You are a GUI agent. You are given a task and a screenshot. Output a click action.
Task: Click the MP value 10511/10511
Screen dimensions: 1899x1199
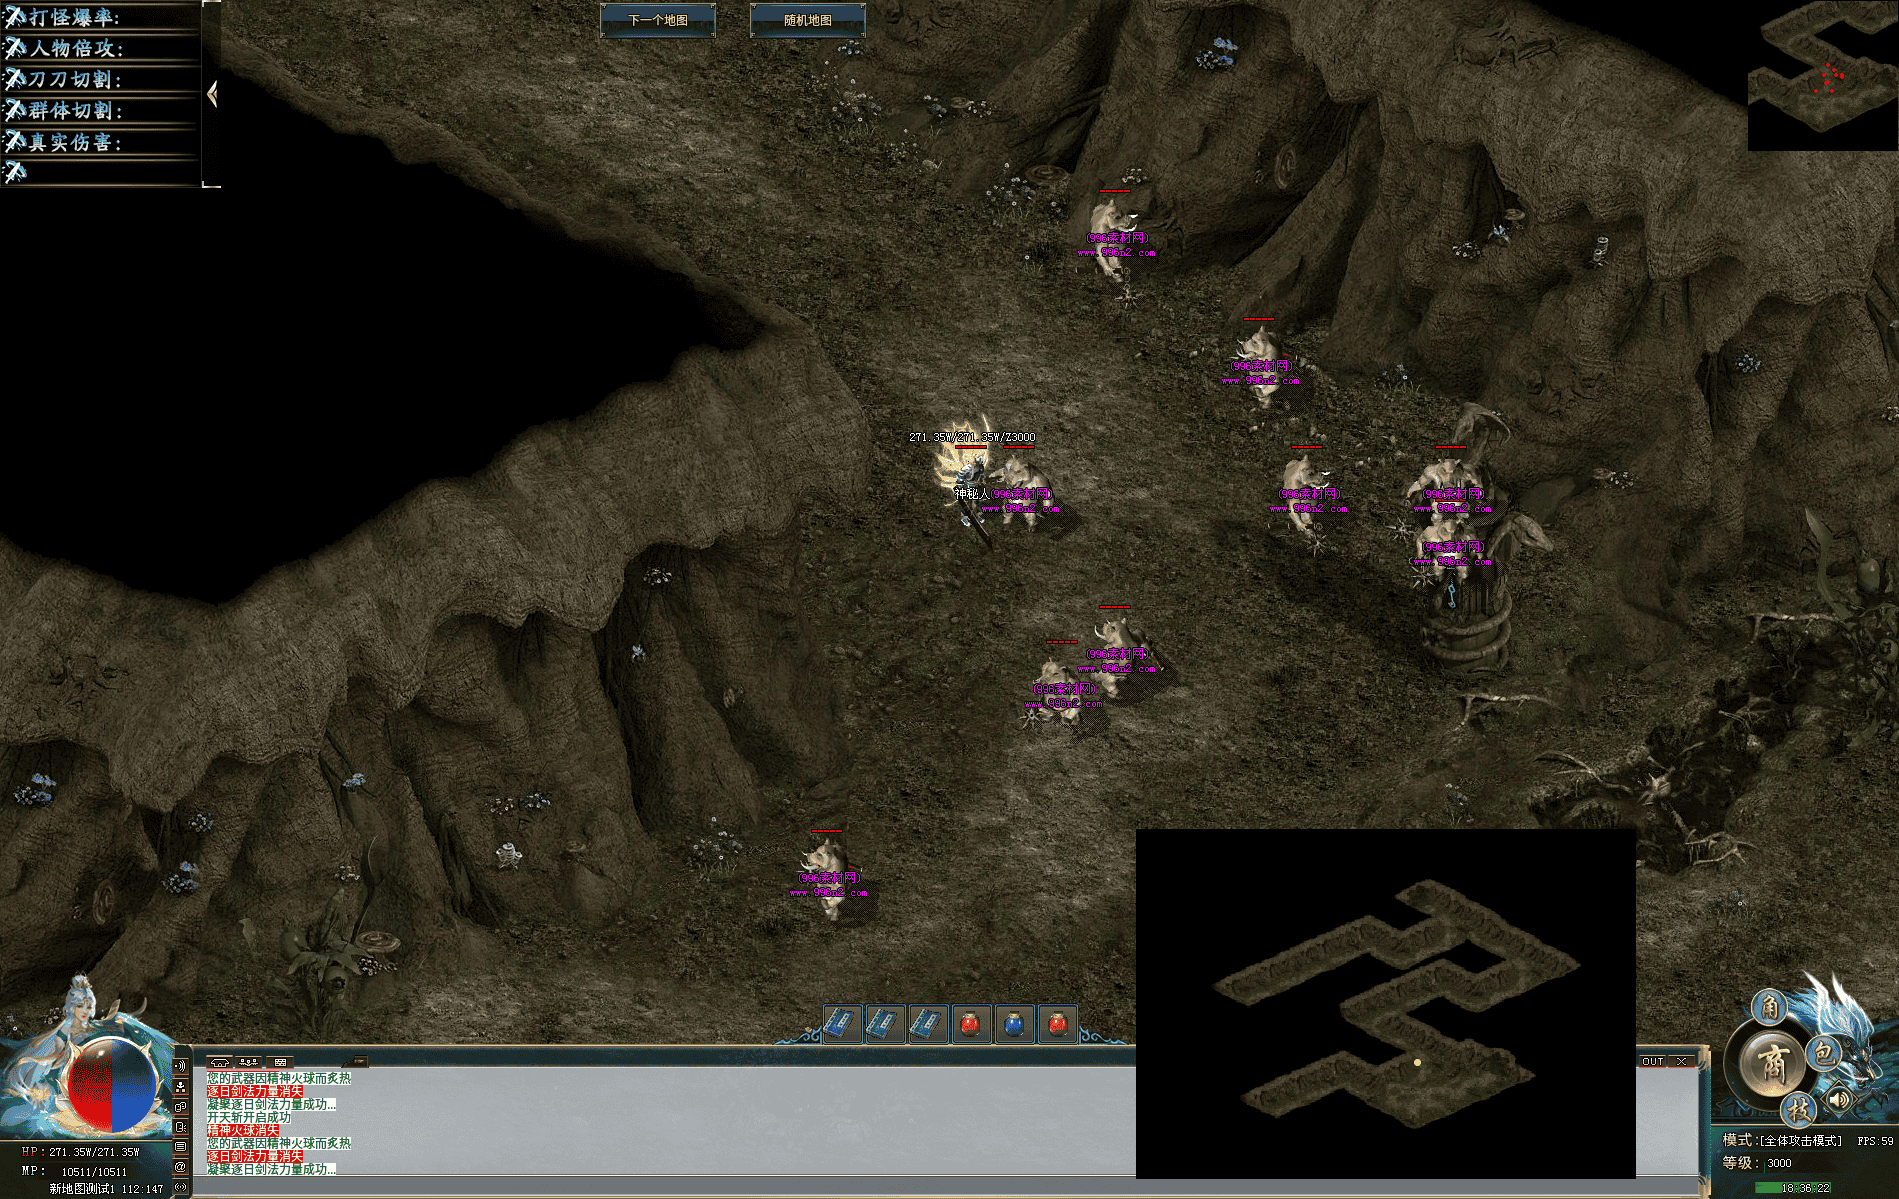(x=94, y=1172)
